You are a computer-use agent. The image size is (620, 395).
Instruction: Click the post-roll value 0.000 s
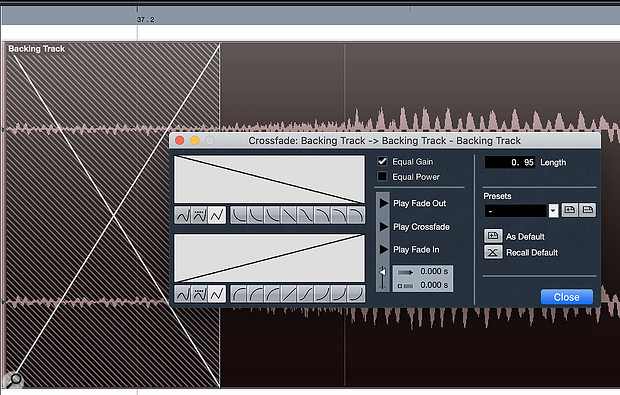434,285
